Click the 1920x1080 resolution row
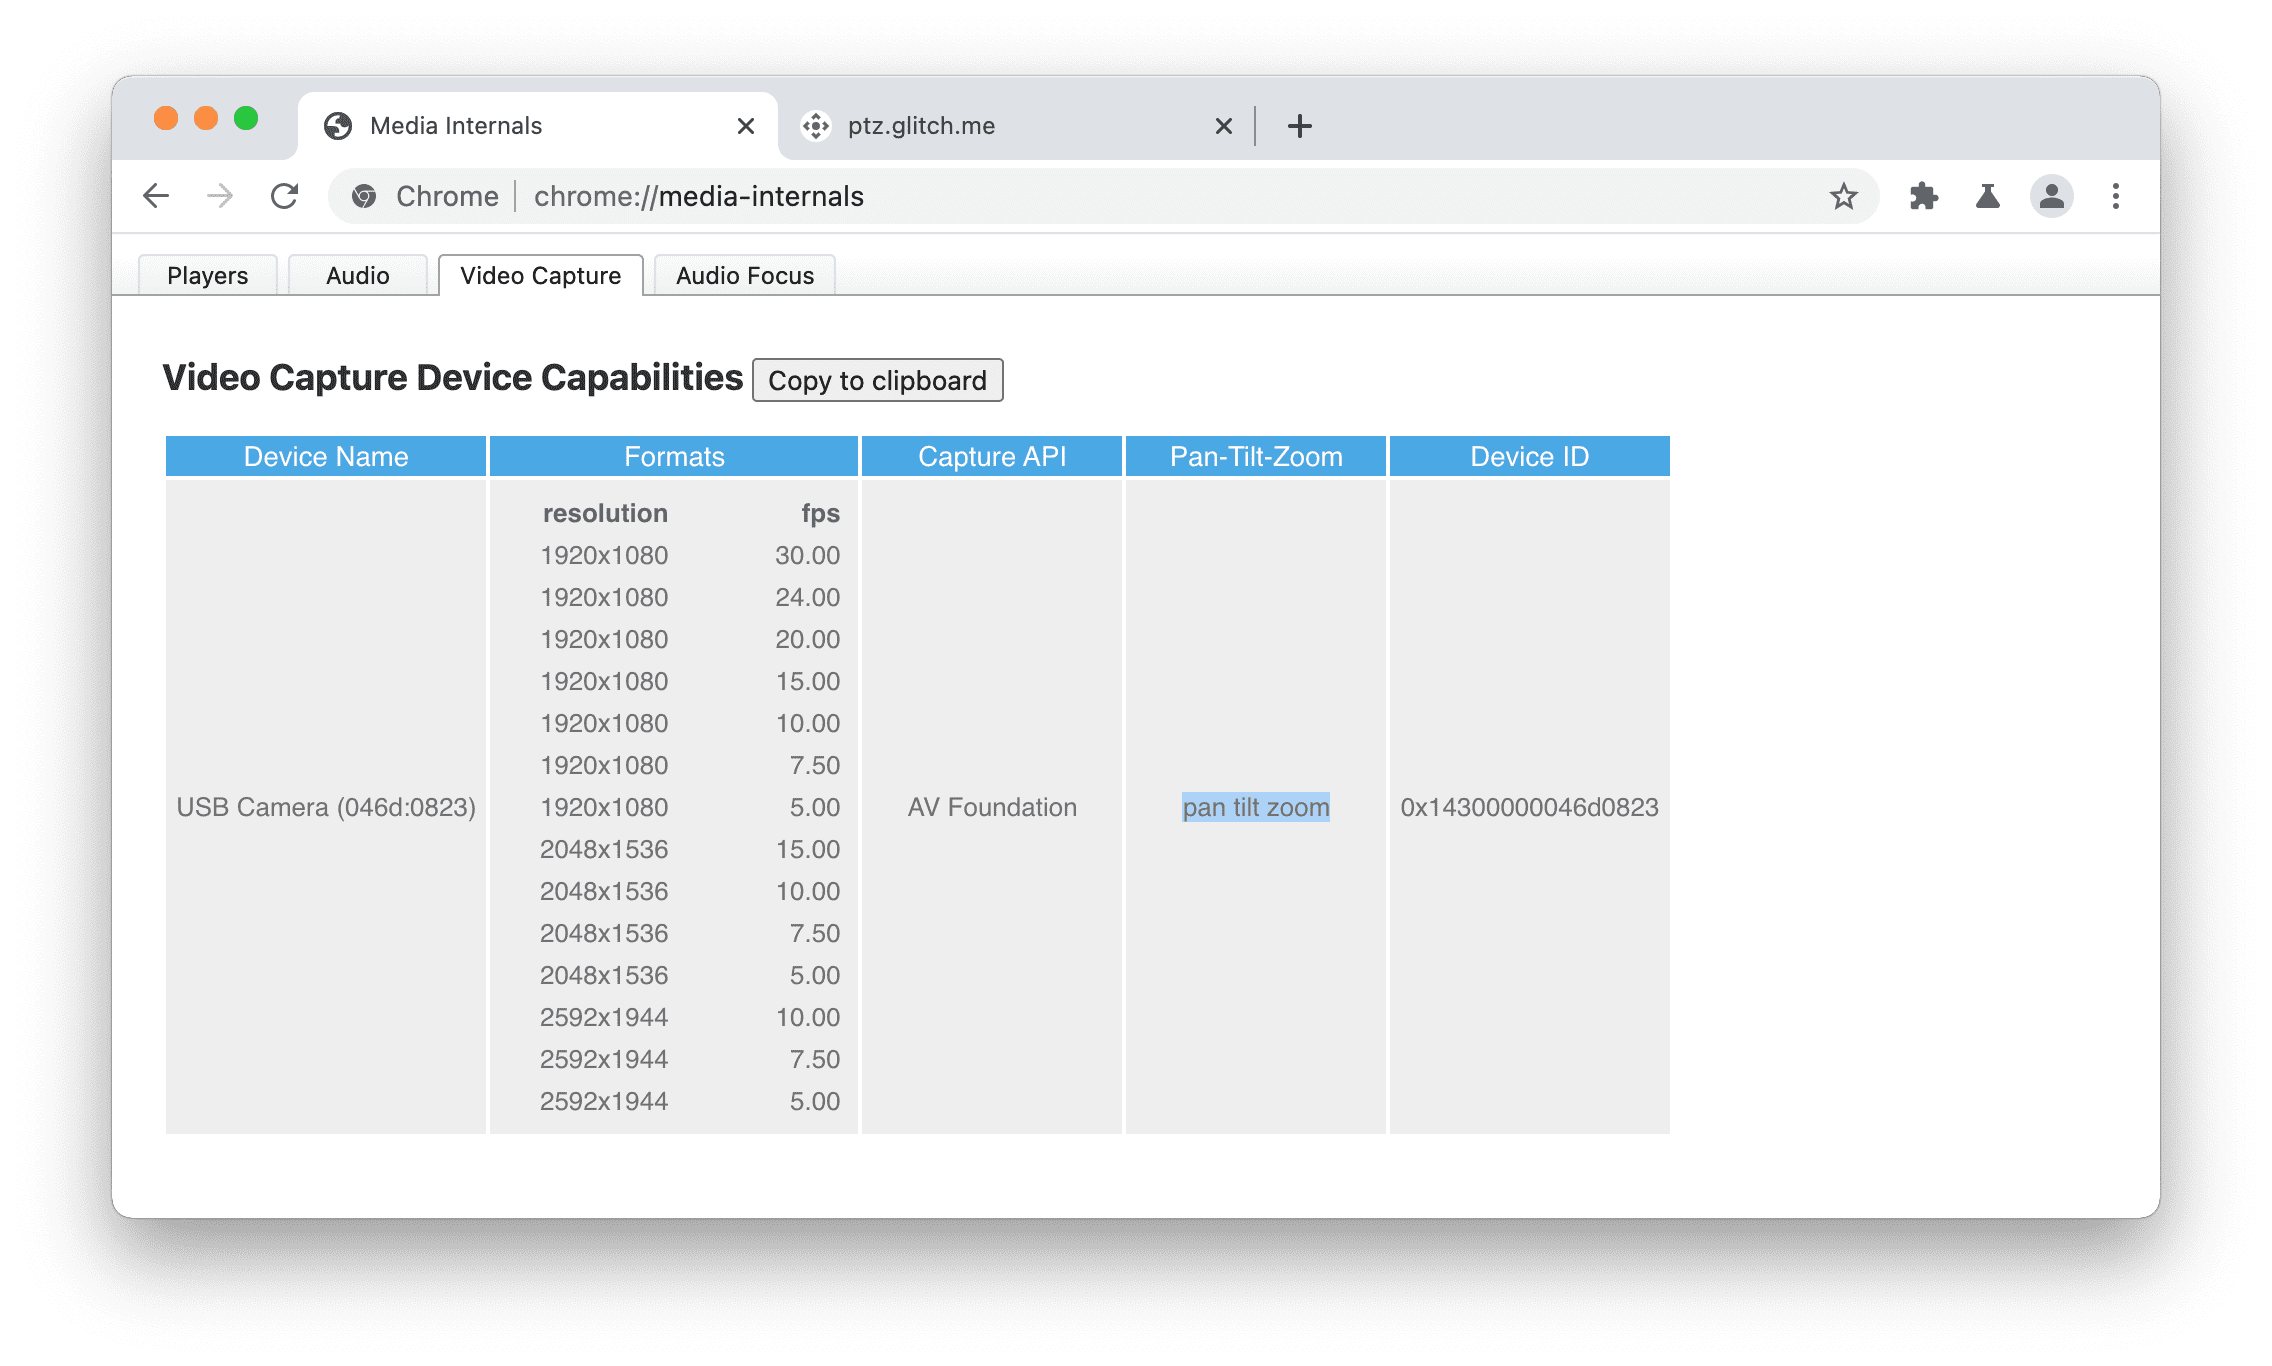 click(x=604, y=555)
